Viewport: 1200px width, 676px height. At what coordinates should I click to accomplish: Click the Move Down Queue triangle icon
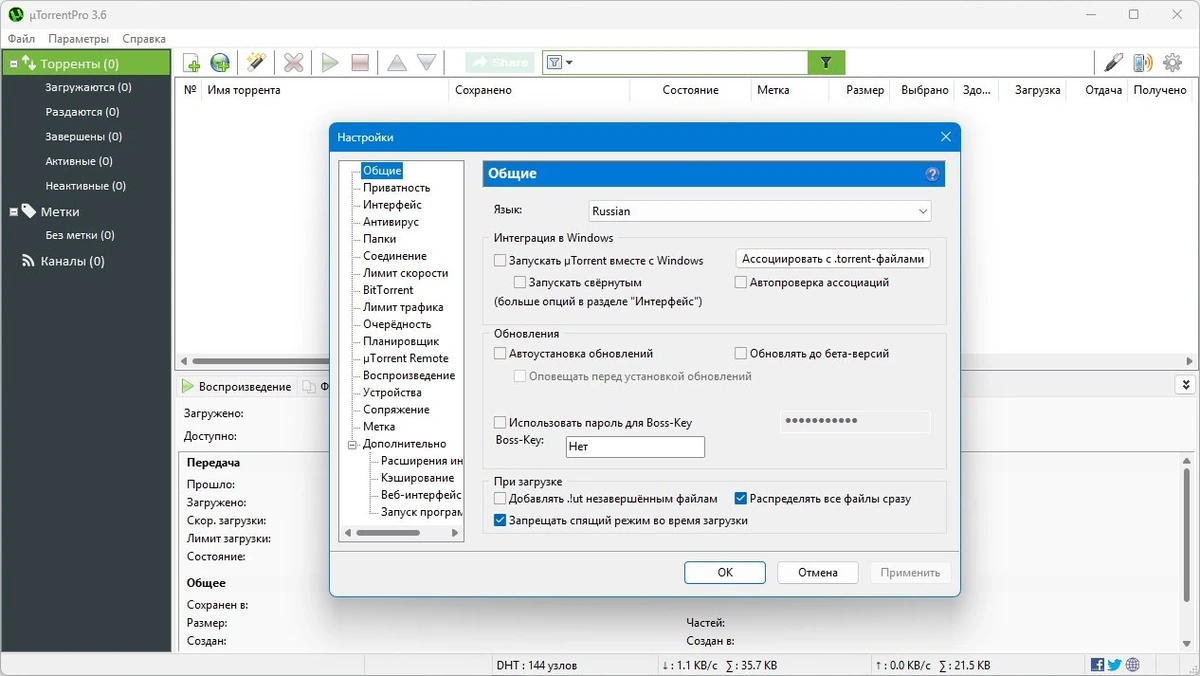pyautogui.click(x=427, y=63)
